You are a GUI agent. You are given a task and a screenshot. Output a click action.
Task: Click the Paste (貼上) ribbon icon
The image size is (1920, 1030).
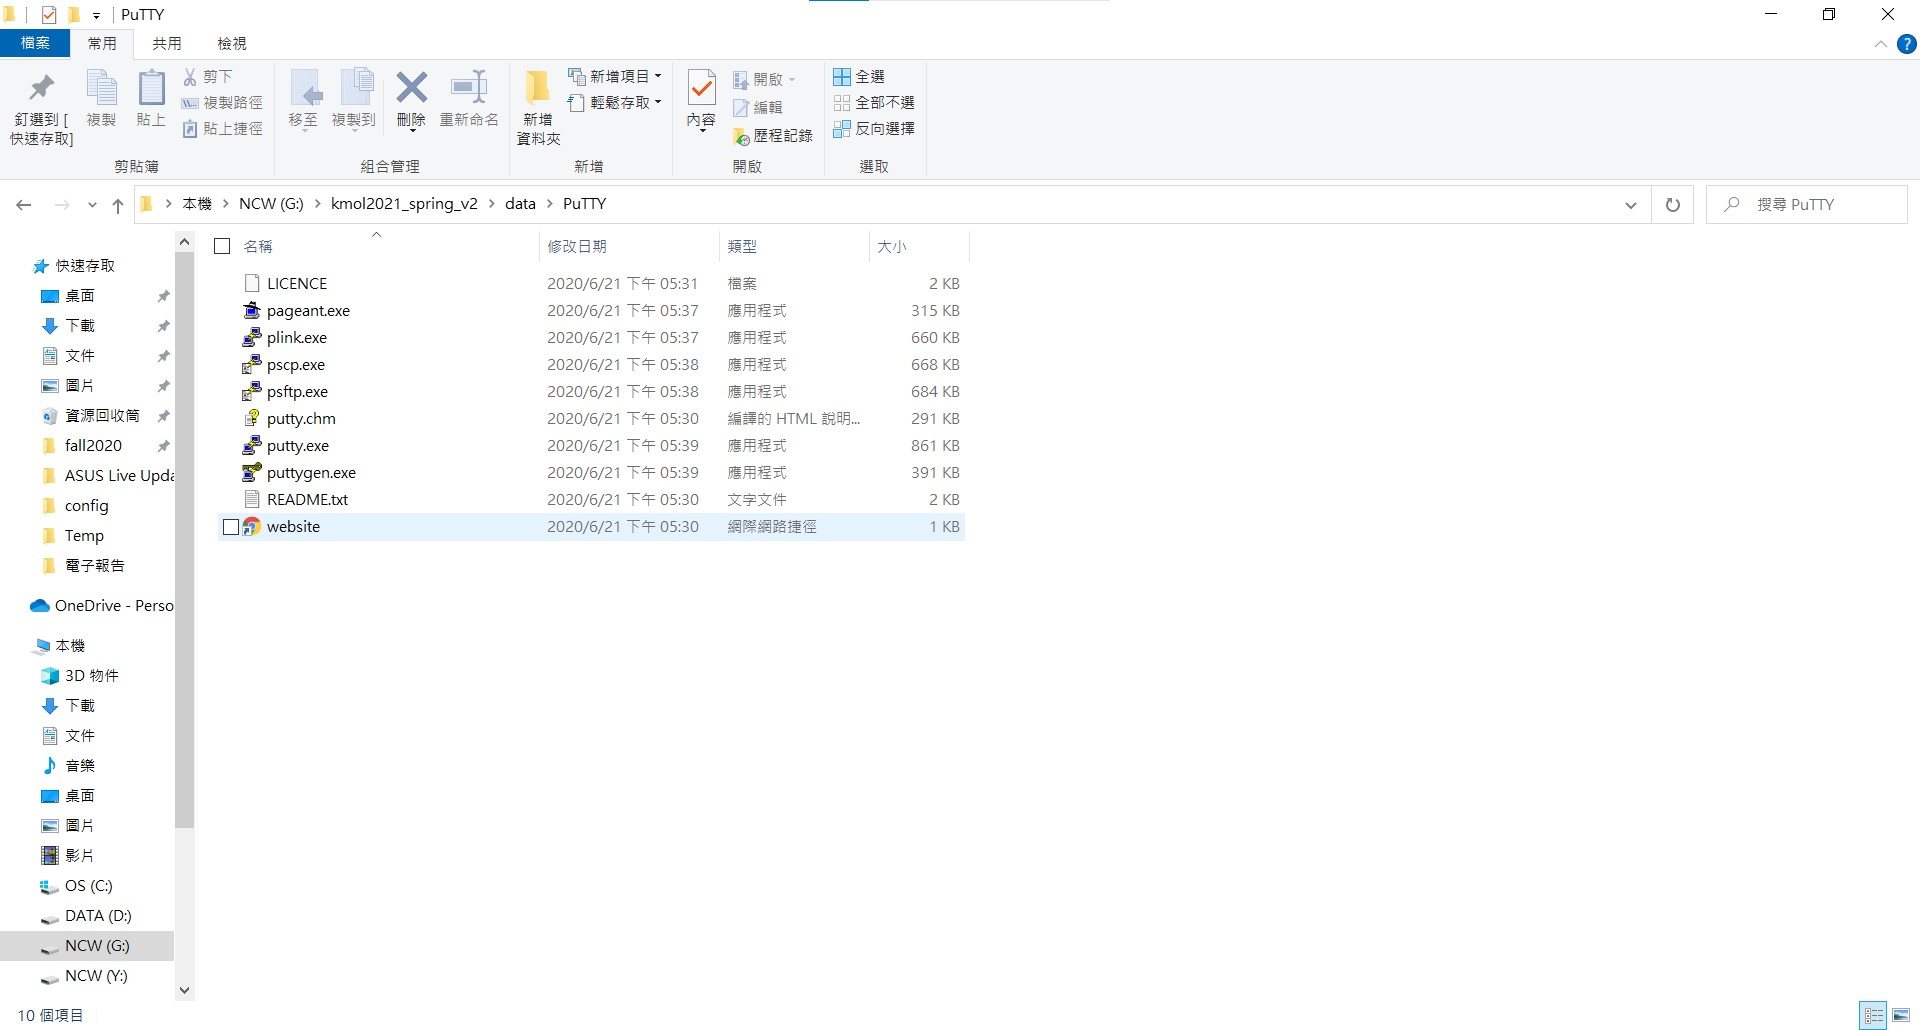pos(151,88)
